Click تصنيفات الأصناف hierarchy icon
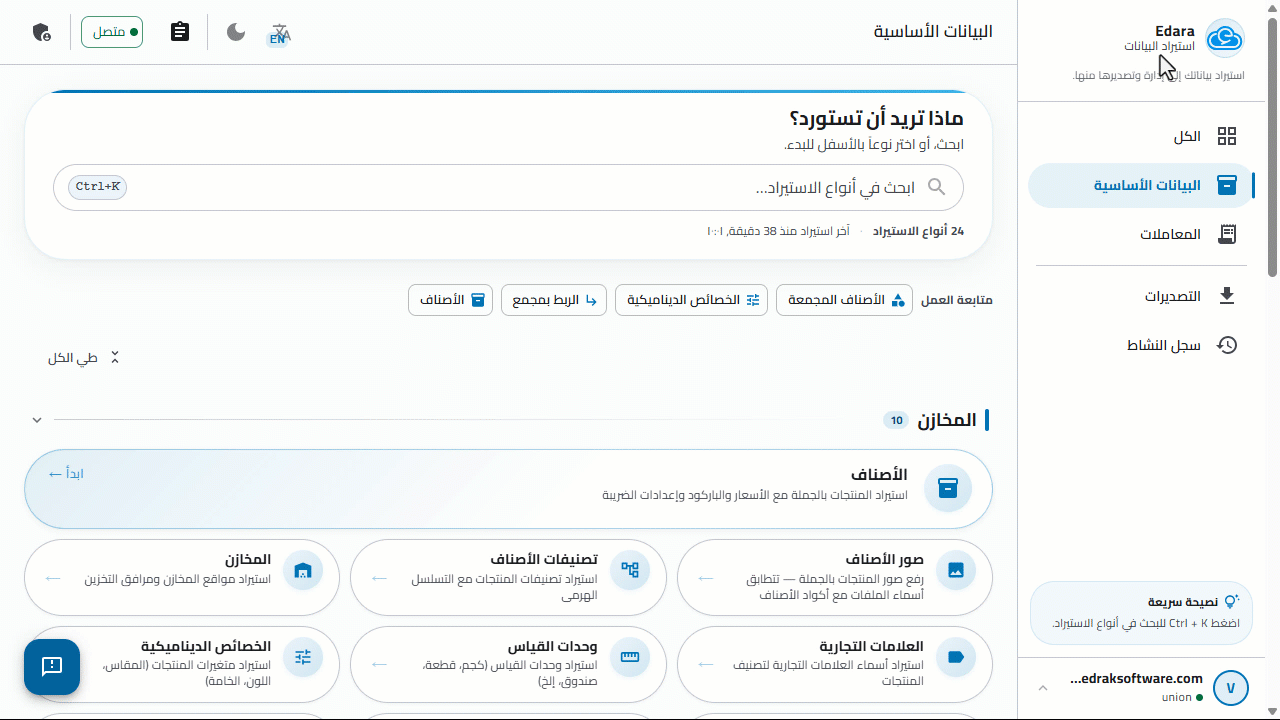Image resolution: width=1280 pixels, height=720 pixels. pos(630,571)
